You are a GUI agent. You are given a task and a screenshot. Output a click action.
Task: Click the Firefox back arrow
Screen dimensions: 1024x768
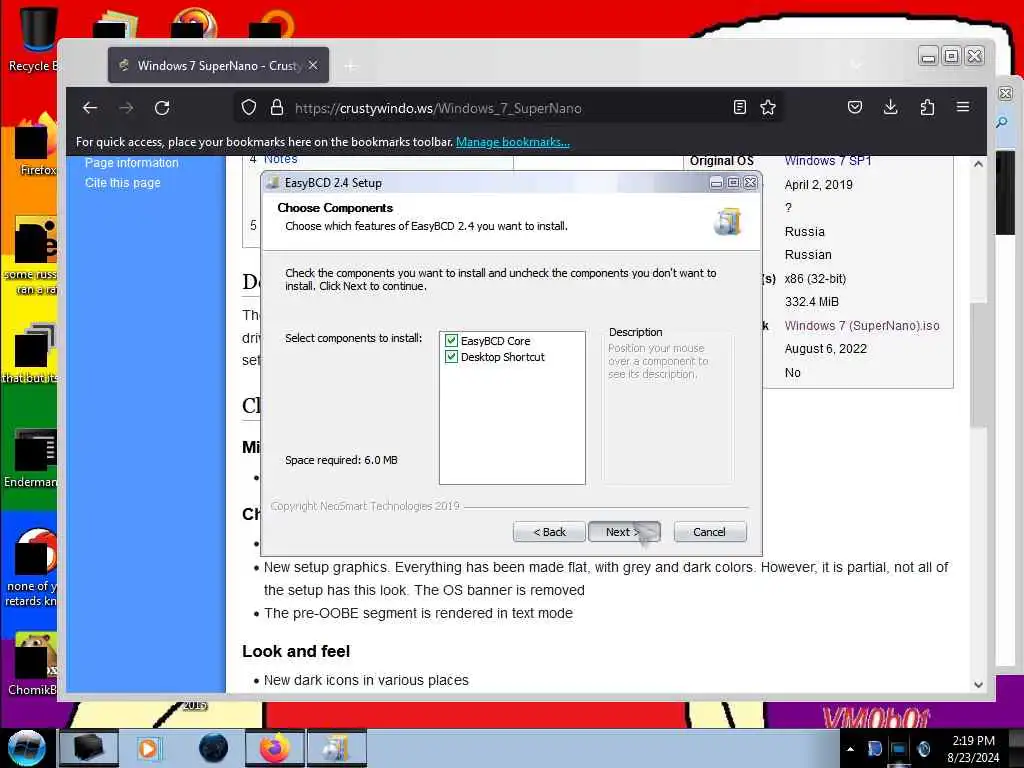pyautogui.click(x=90, y=108)
